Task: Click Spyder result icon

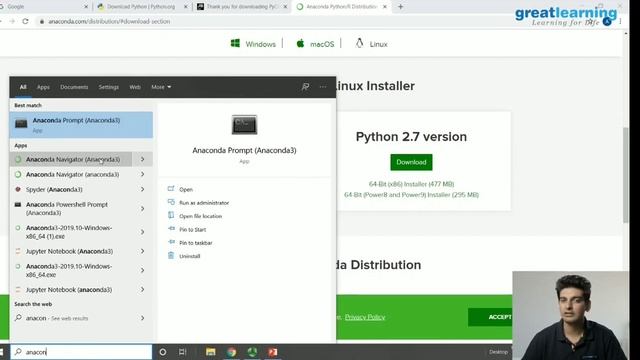Action: point(18,189)
